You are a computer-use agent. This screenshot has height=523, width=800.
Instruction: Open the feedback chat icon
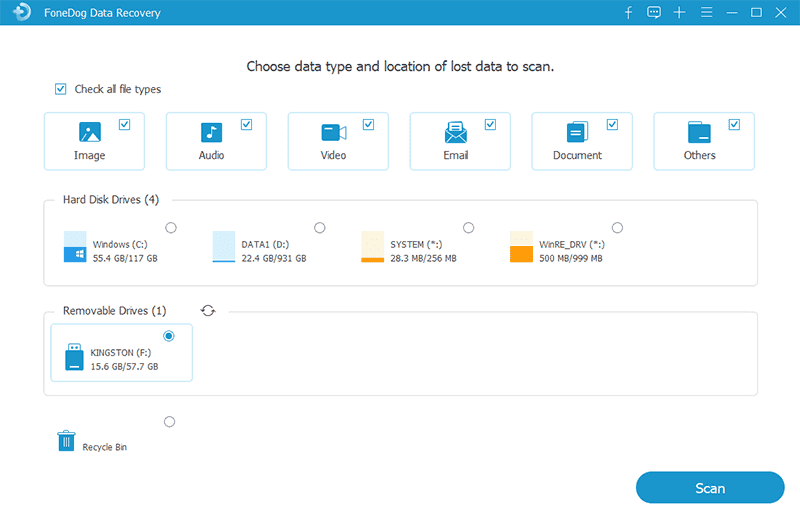654,13
